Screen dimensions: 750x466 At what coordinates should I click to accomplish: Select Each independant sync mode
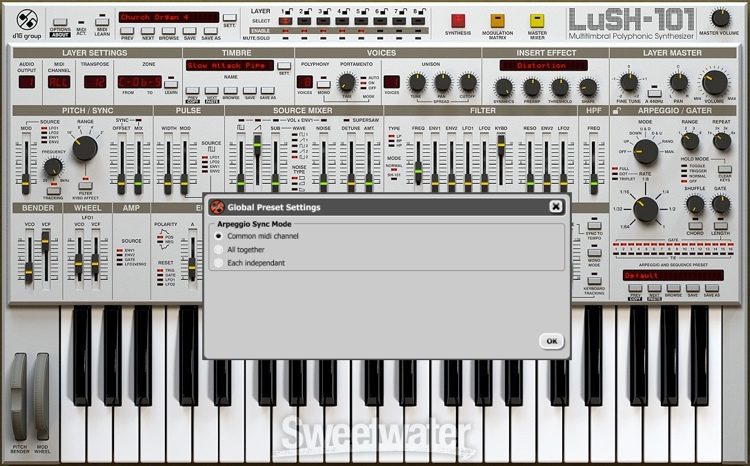click(x=219, y=263)
